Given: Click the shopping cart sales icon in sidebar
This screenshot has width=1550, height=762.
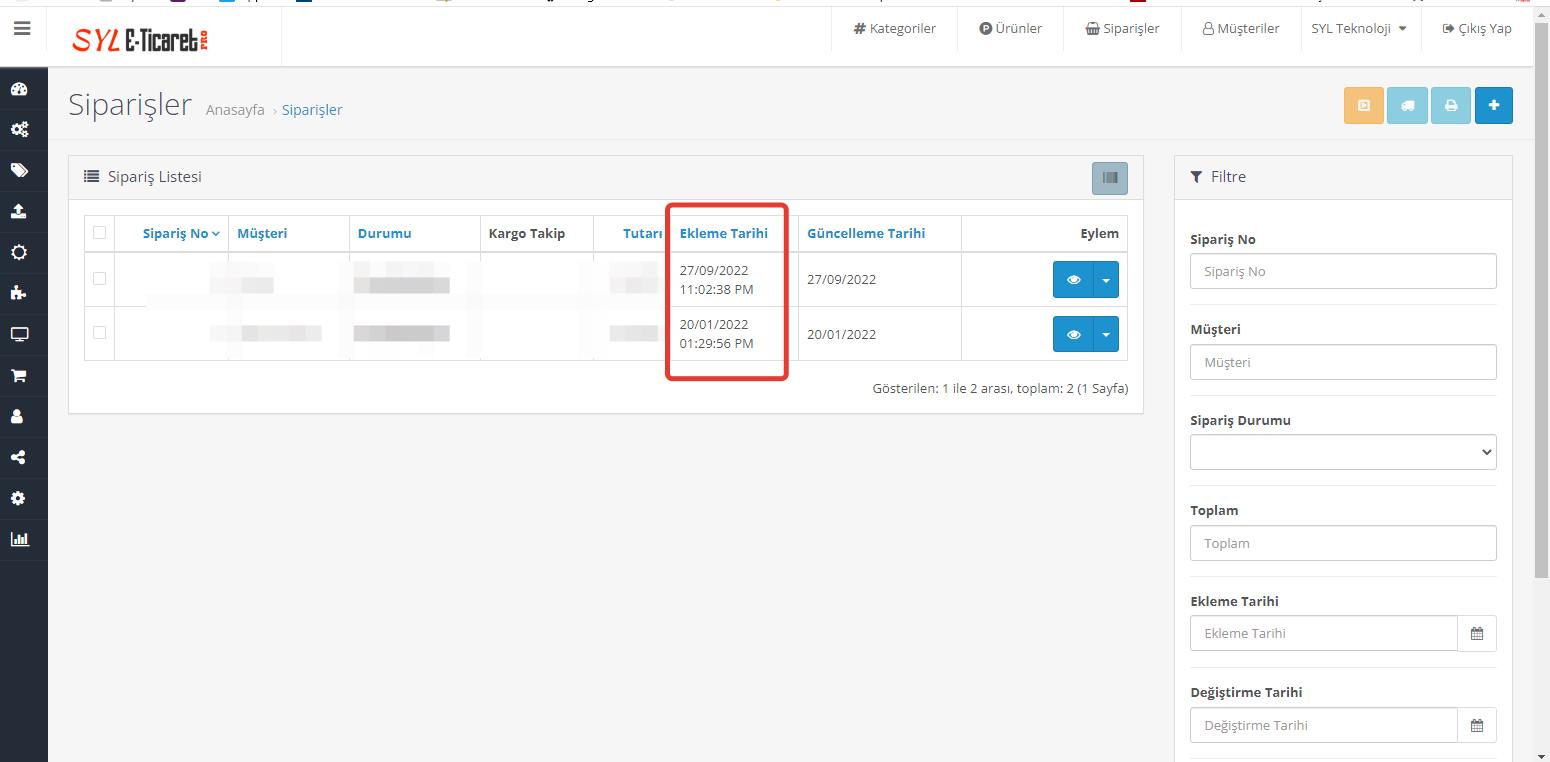Looking at the screenshot, I should point(19,376).
